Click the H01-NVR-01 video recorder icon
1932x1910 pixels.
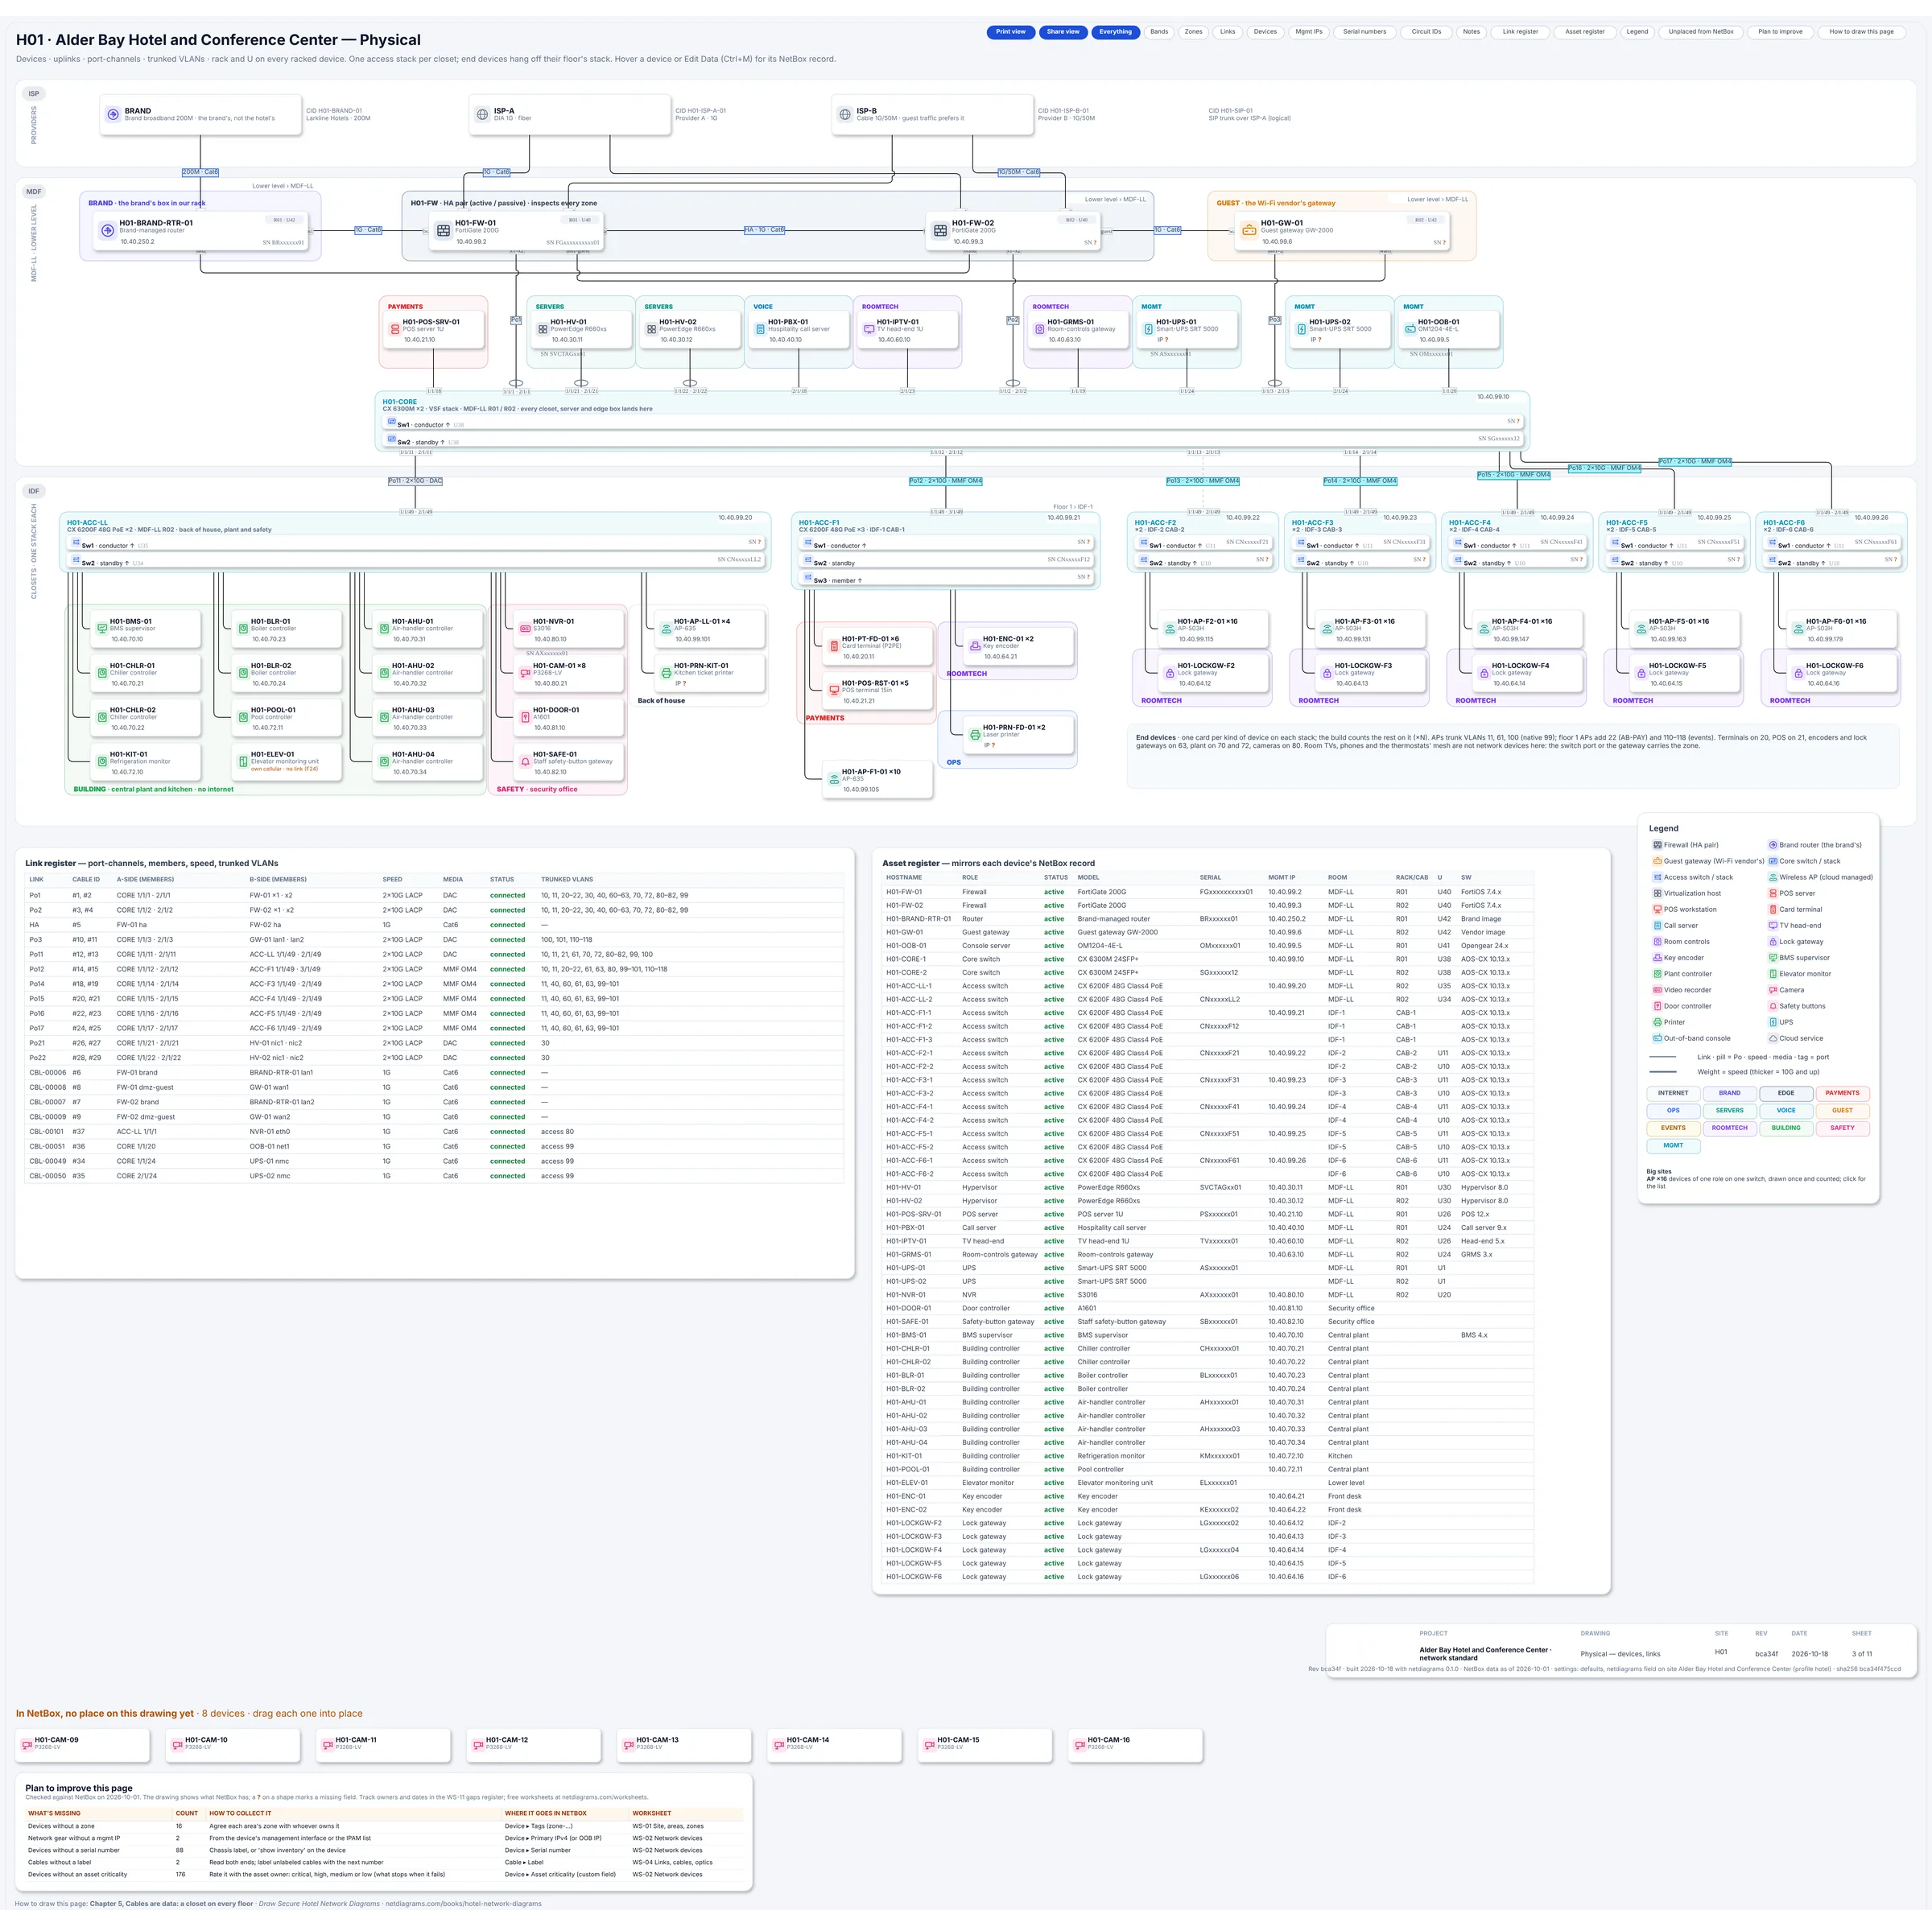pos(525,629)
